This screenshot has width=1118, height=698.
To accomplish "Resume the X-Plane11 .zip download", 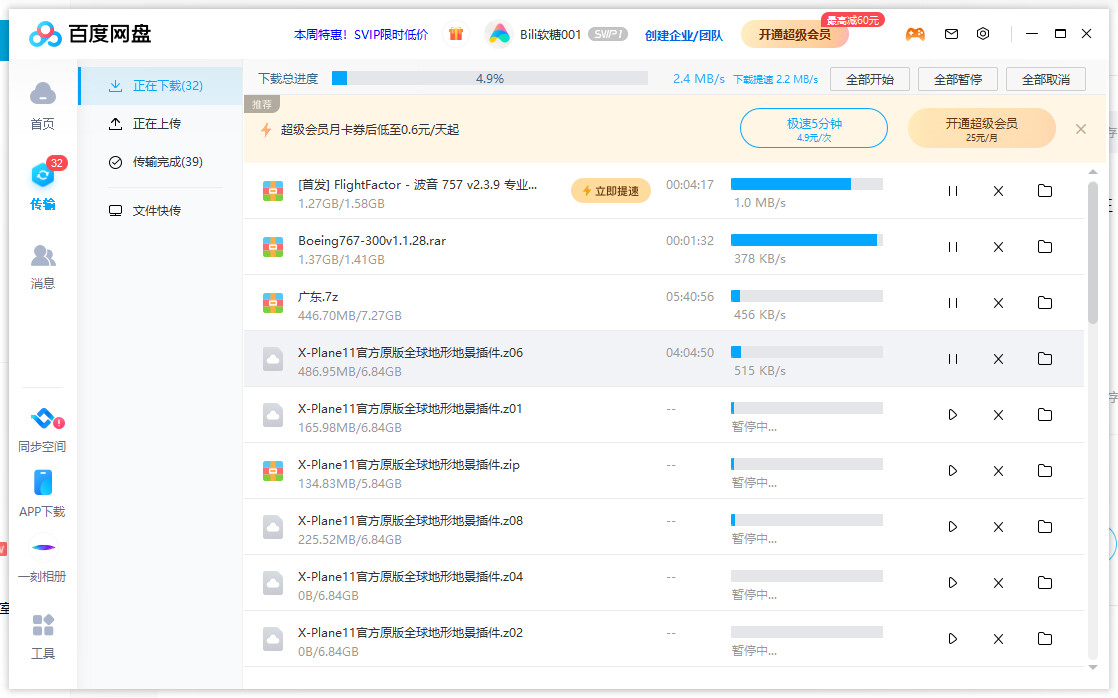I will (953, 471).
